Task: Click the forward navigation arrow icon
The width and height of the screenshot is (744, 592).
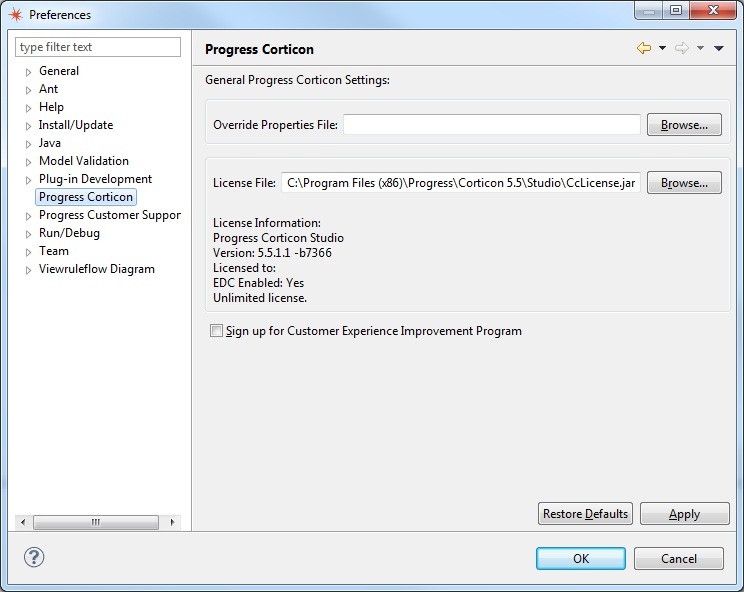Action: (682, 48)
